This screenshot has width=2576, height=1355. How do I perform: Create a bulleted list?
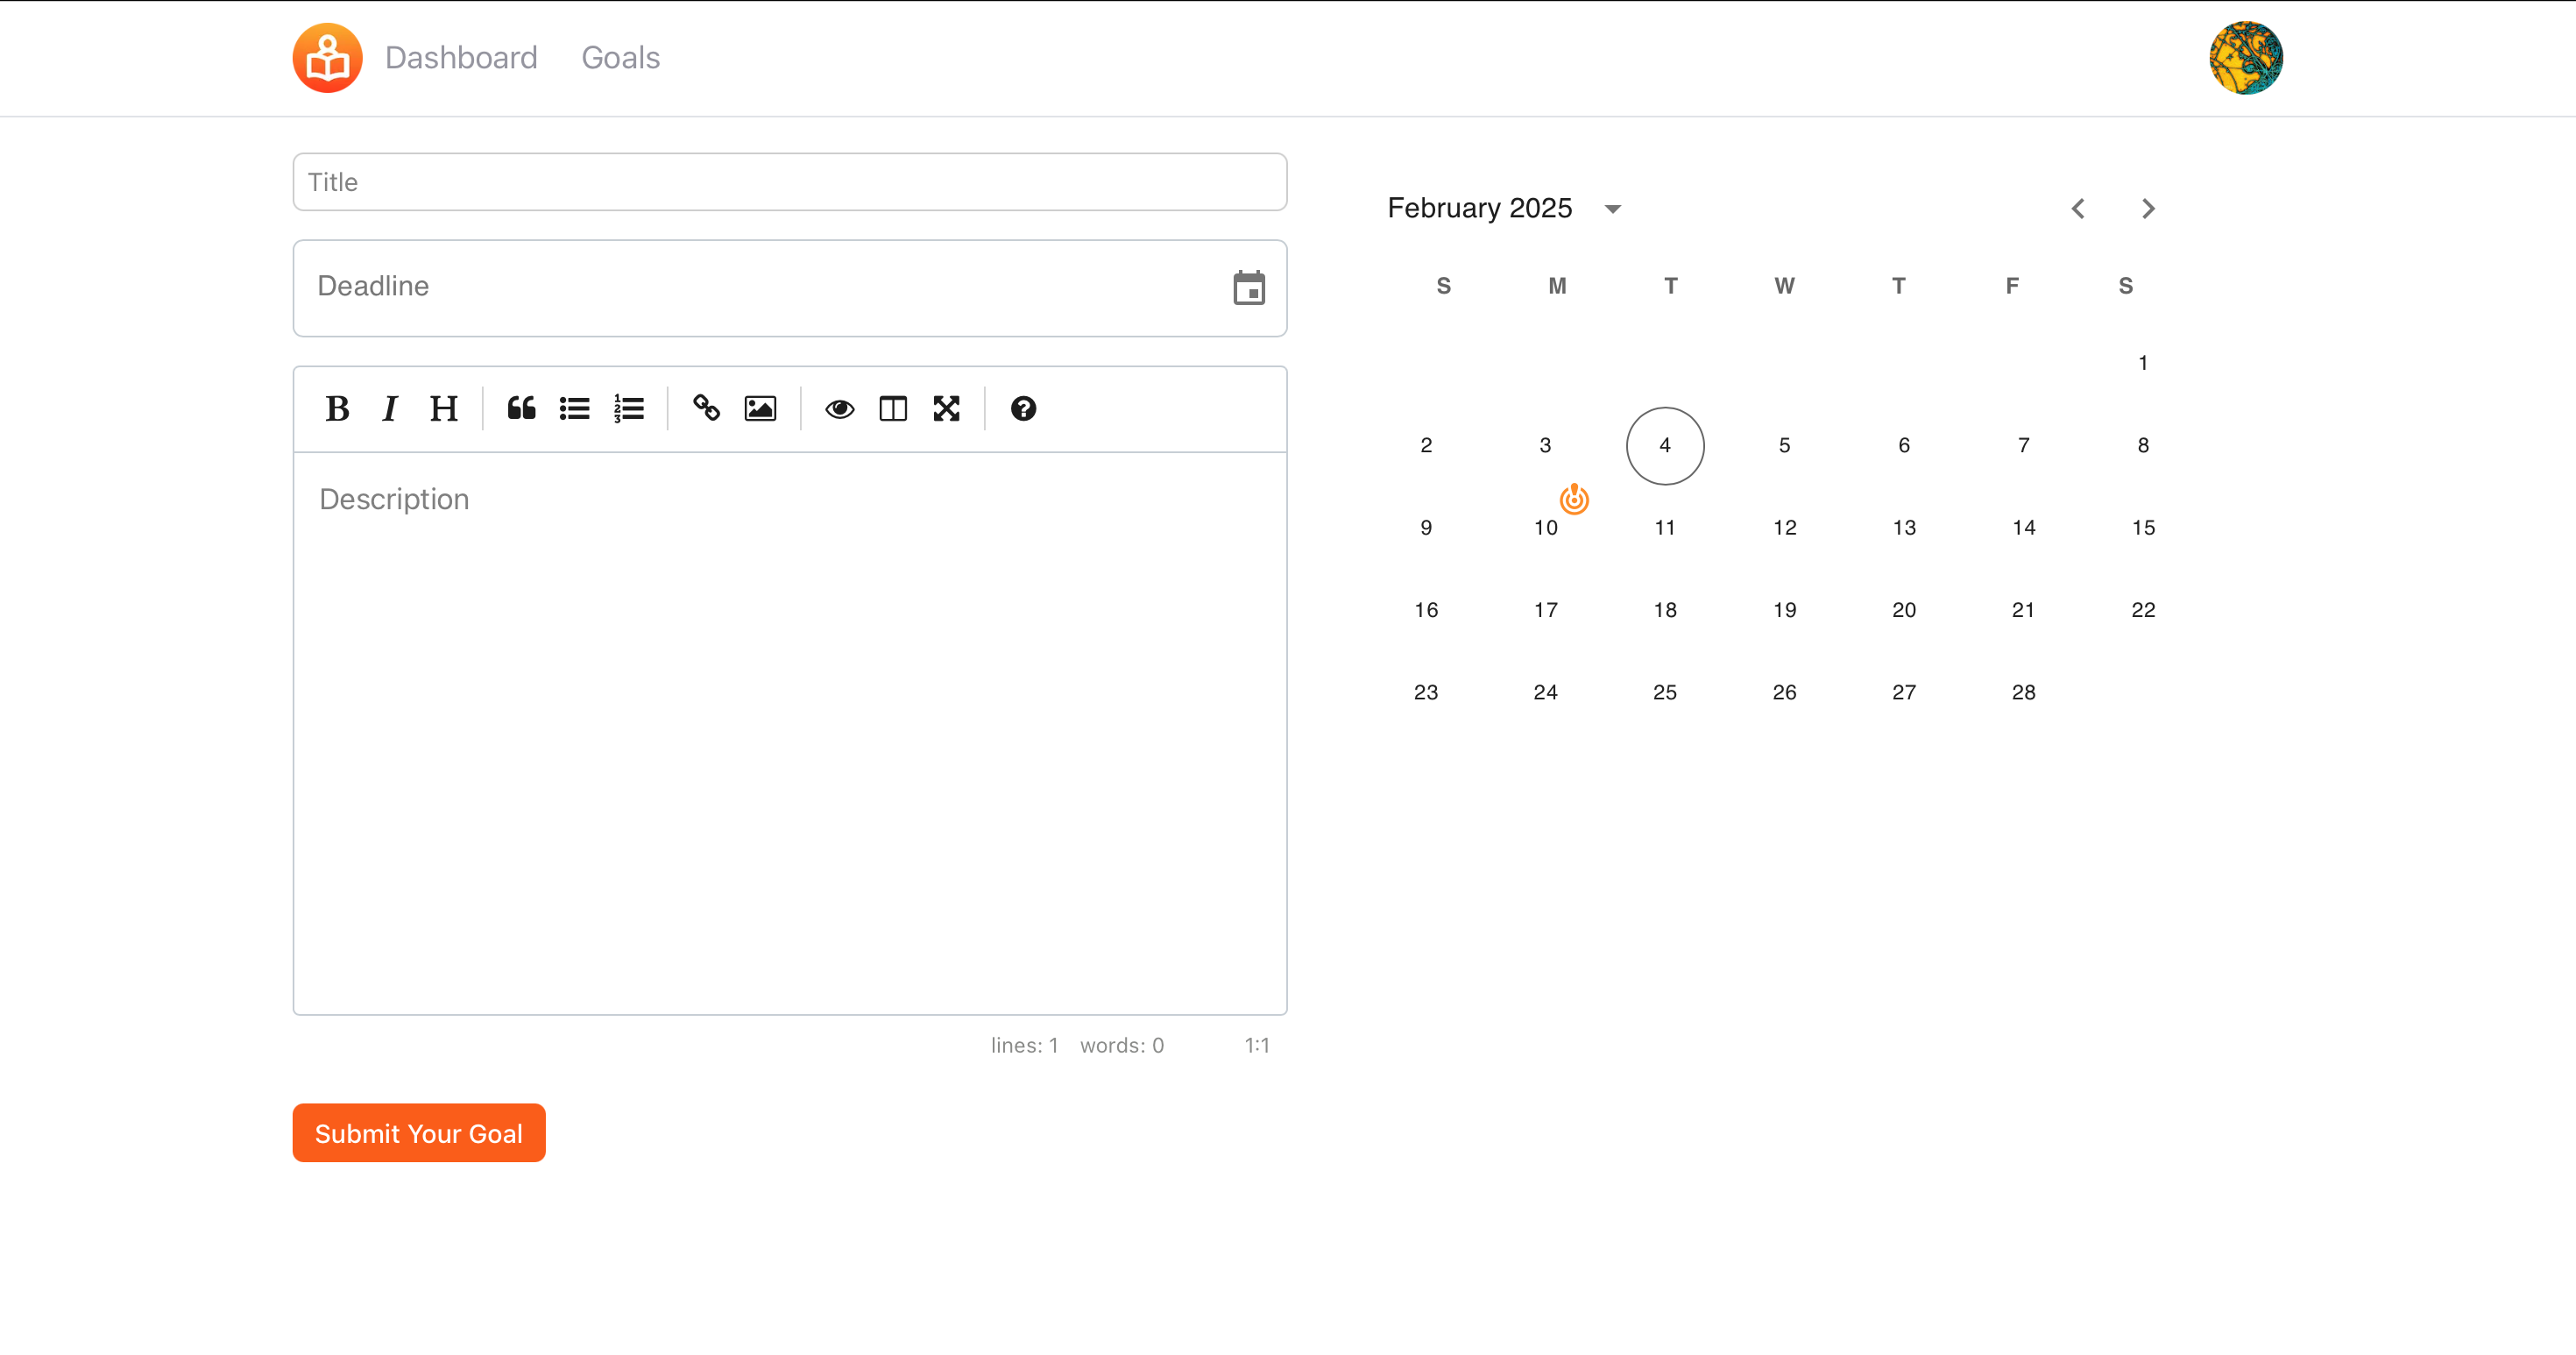coord(574,408)
